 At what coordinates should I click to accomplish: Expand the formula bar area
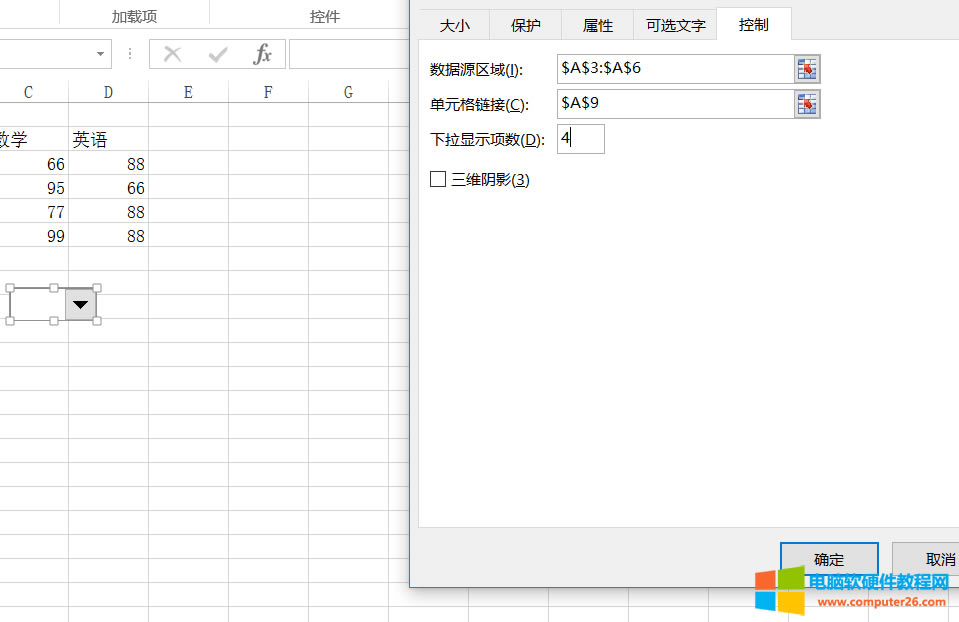350,53
